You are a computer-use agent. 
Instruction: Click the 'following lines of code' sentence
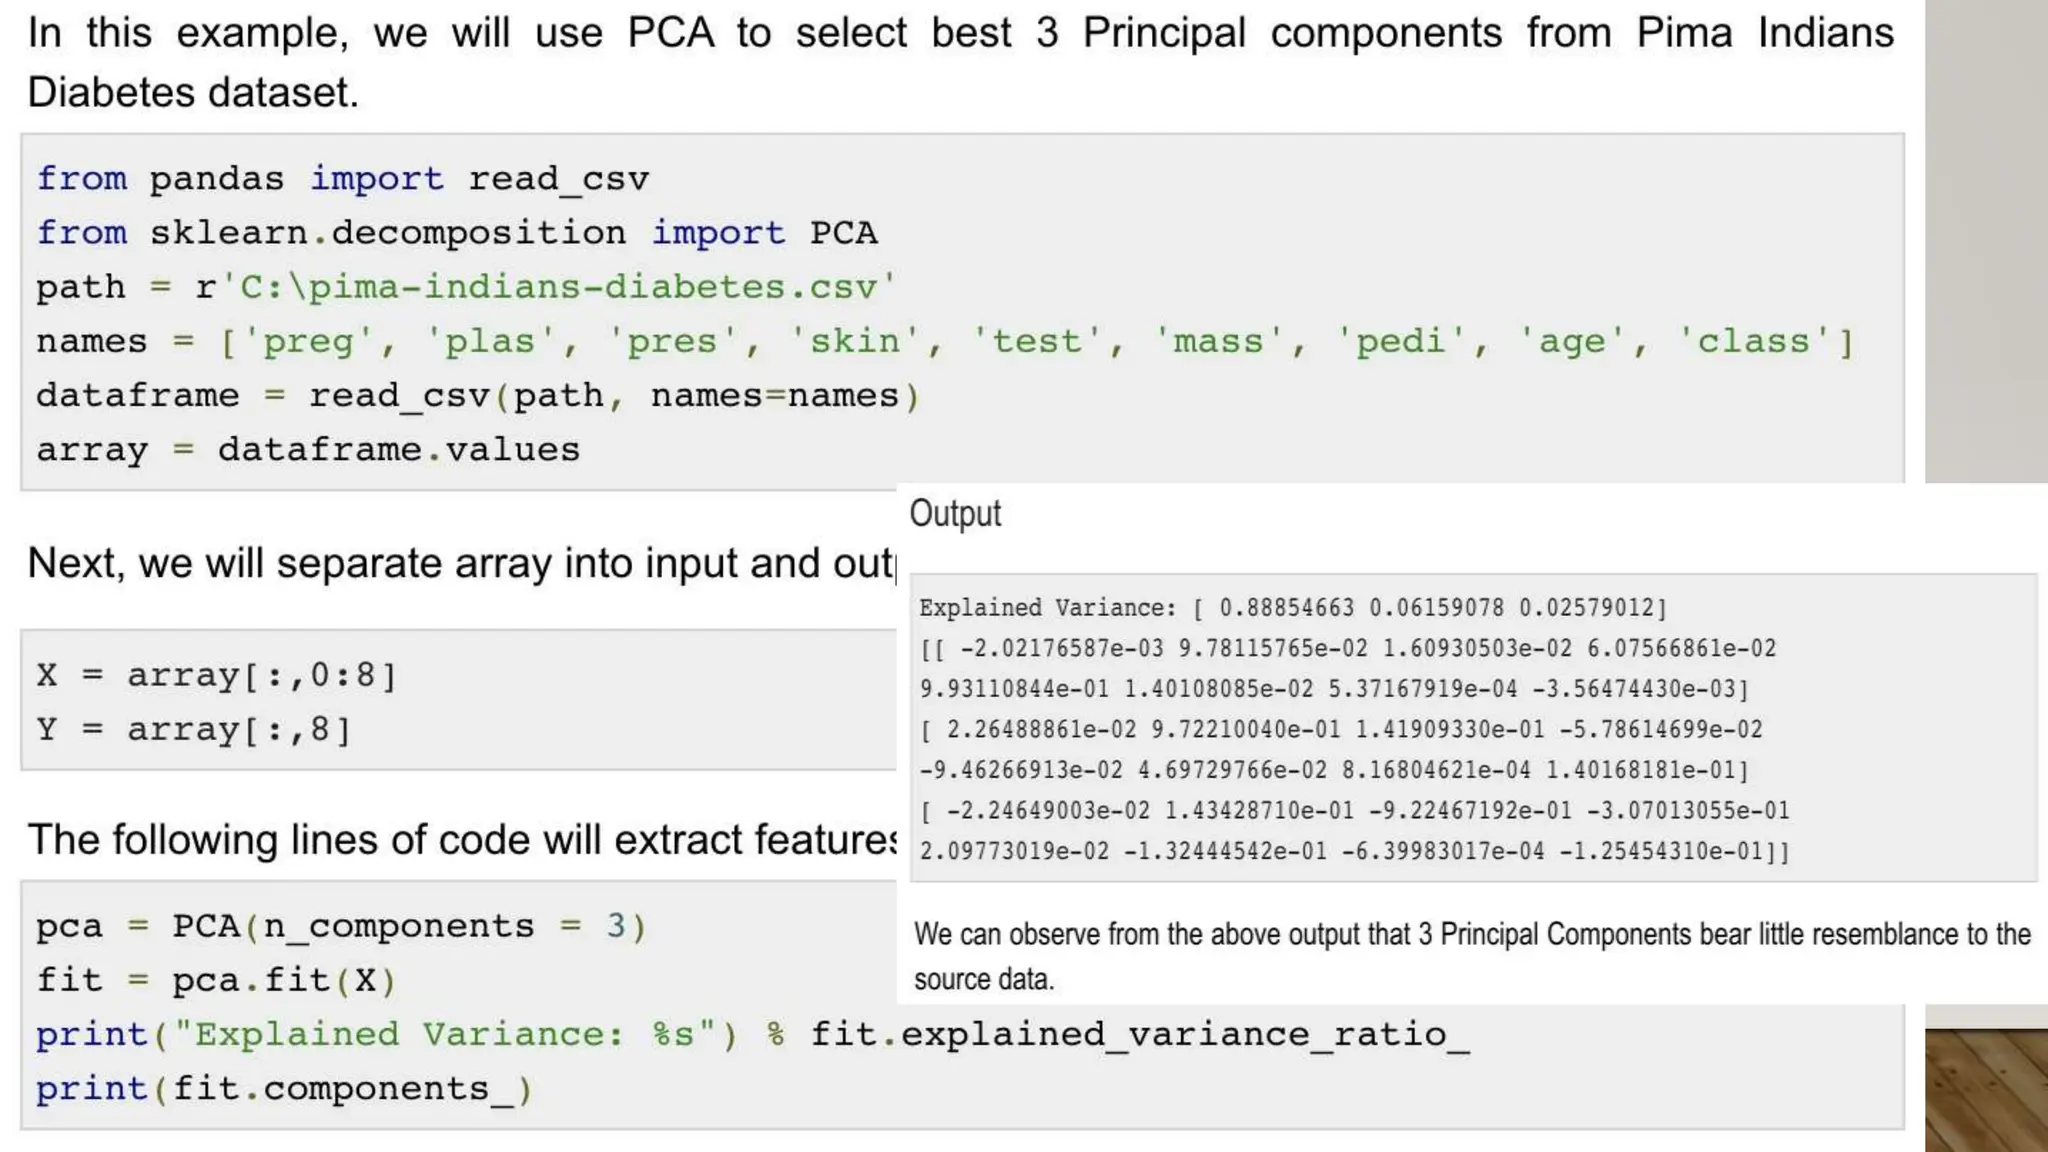click(461, 840)
